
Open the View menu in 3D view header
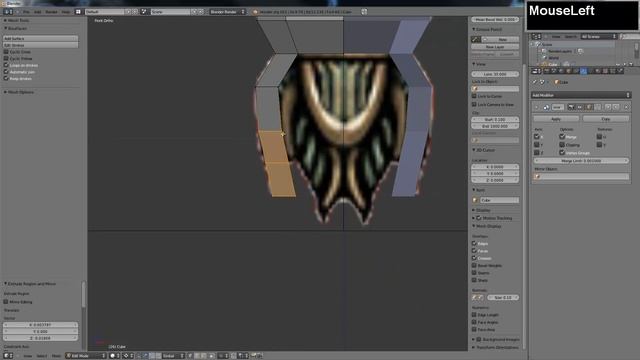click(28, 356)
